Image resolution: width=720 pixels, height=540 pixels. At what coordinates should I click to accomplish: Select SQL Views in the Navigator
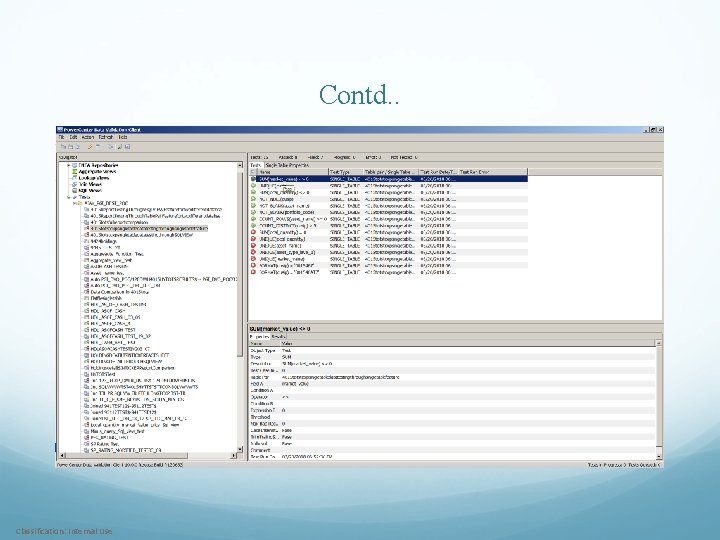(90, 191)
